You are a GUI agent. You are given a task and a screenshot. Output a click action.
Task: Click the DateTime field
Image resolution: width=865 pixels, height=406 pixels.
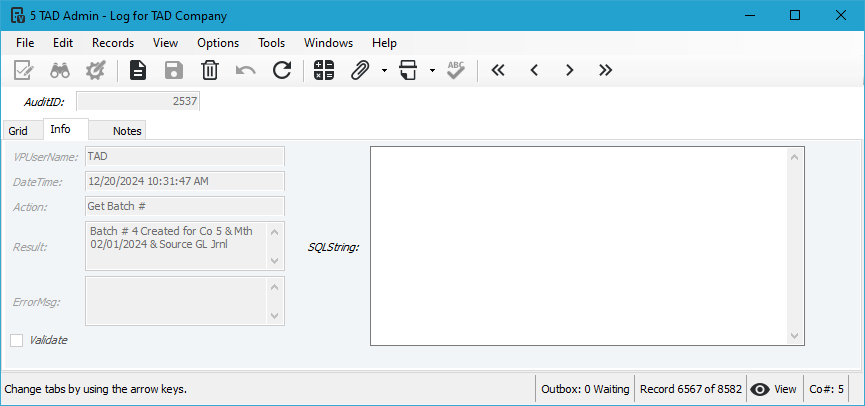[x=185, y=181]
